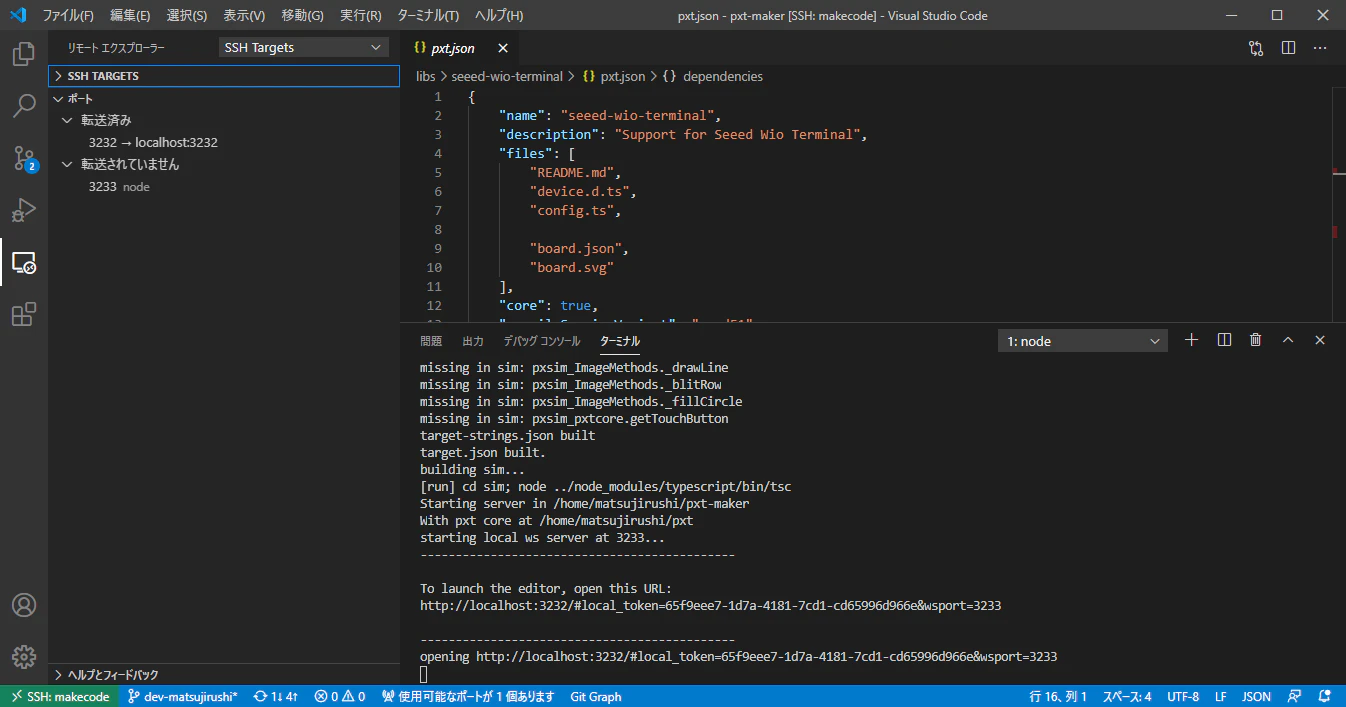
Task: Select the forwarded port 3232 → localhost:3232
Action: (x=224, y=142)
